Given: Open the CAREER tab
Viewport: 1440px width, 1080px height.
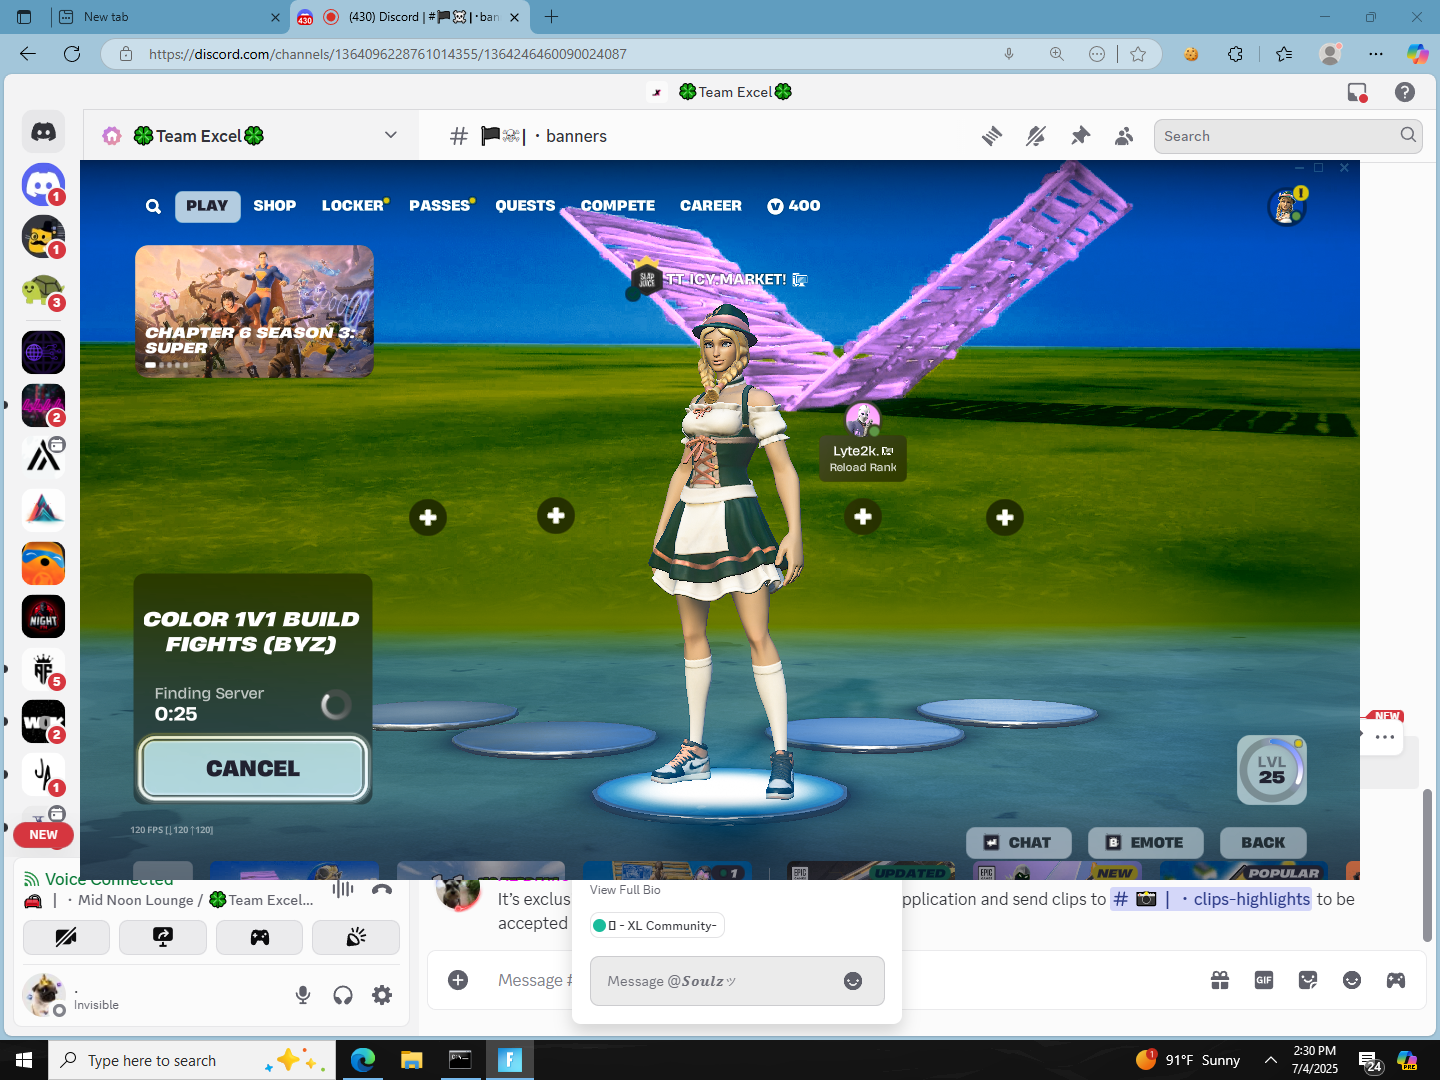Looking at the screenshot, I should pos(711,206).
